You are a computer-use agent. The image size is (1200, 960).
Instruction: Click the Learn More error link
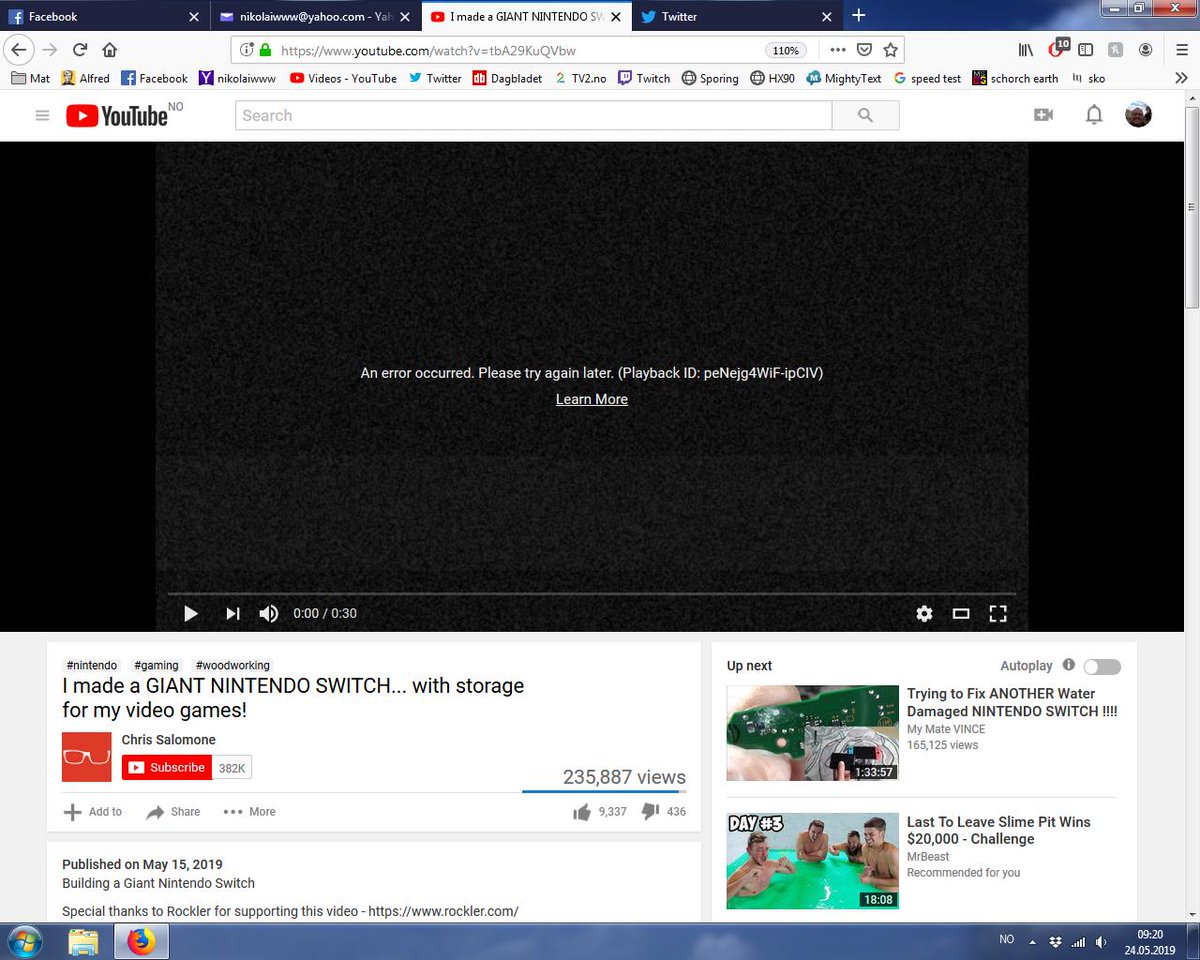[592, 399]
